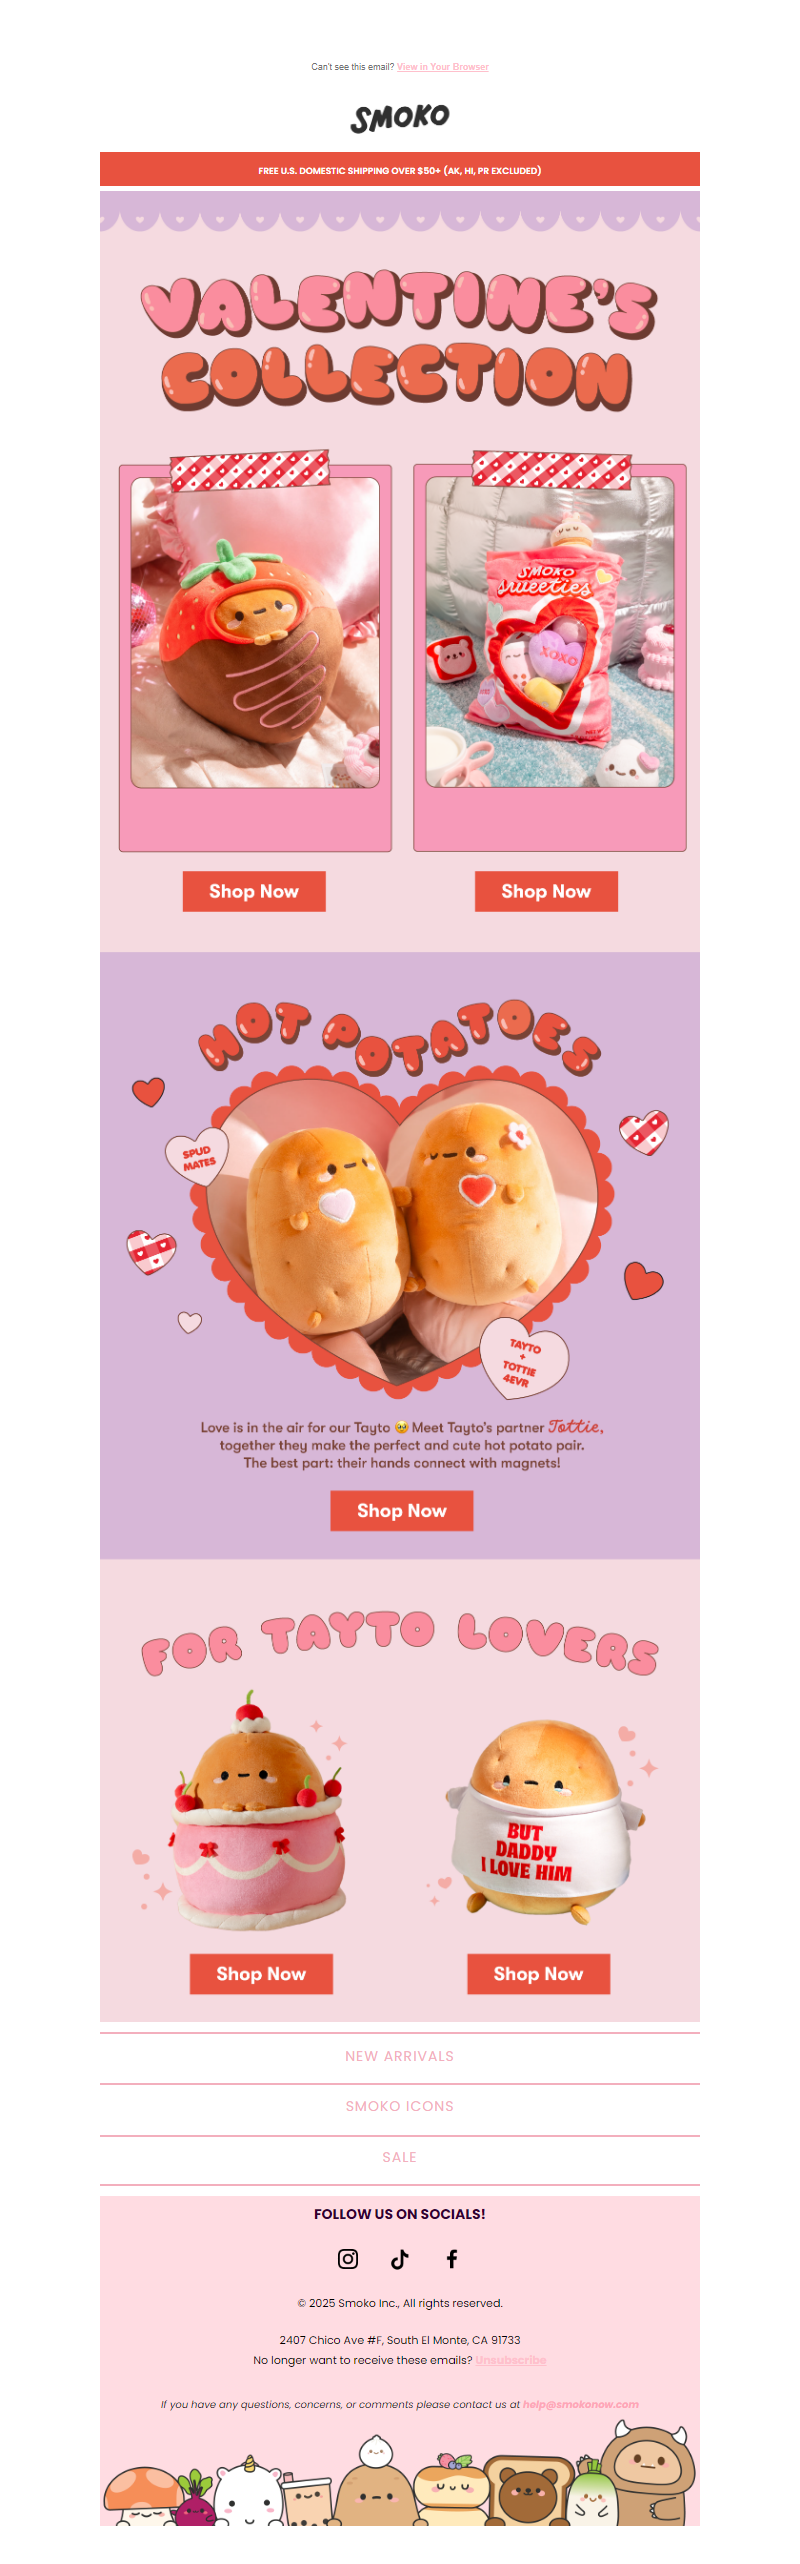Click Shop Now under the strawberry plush
Screen dimensions: 800x2564
coord(254,891)
